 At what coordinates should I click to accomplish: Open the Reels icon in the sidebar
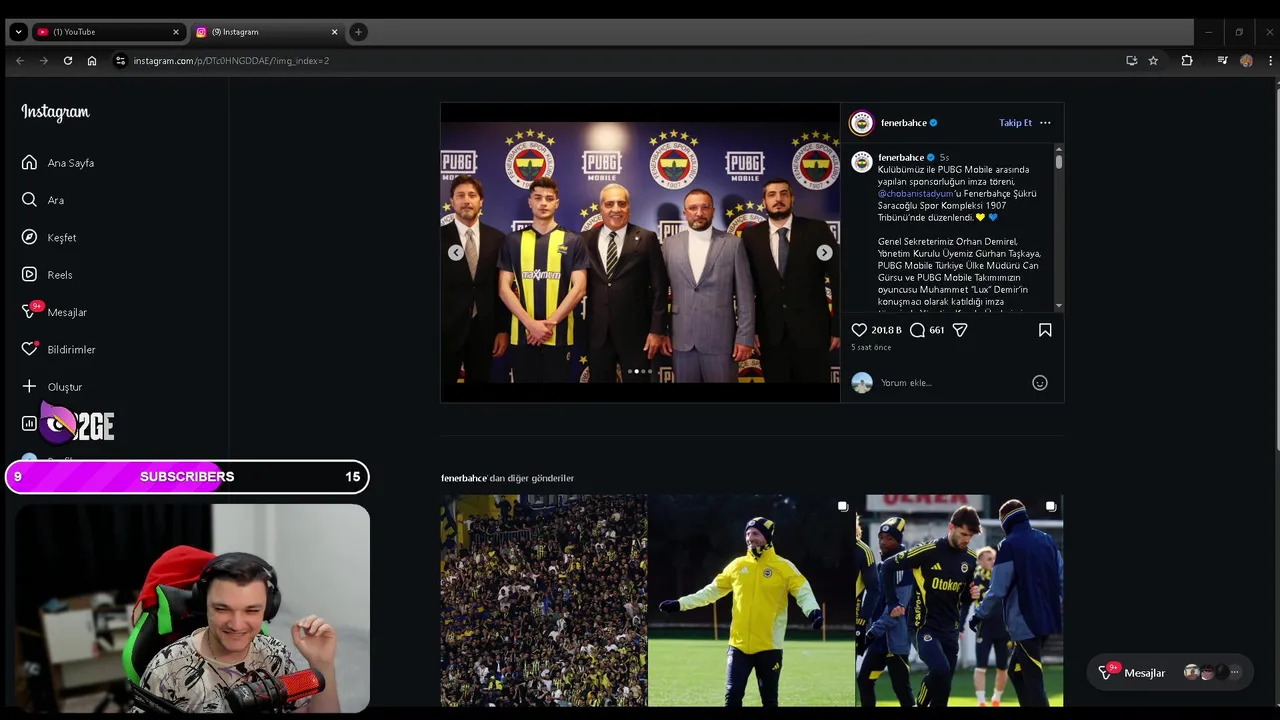pos(29,275)
